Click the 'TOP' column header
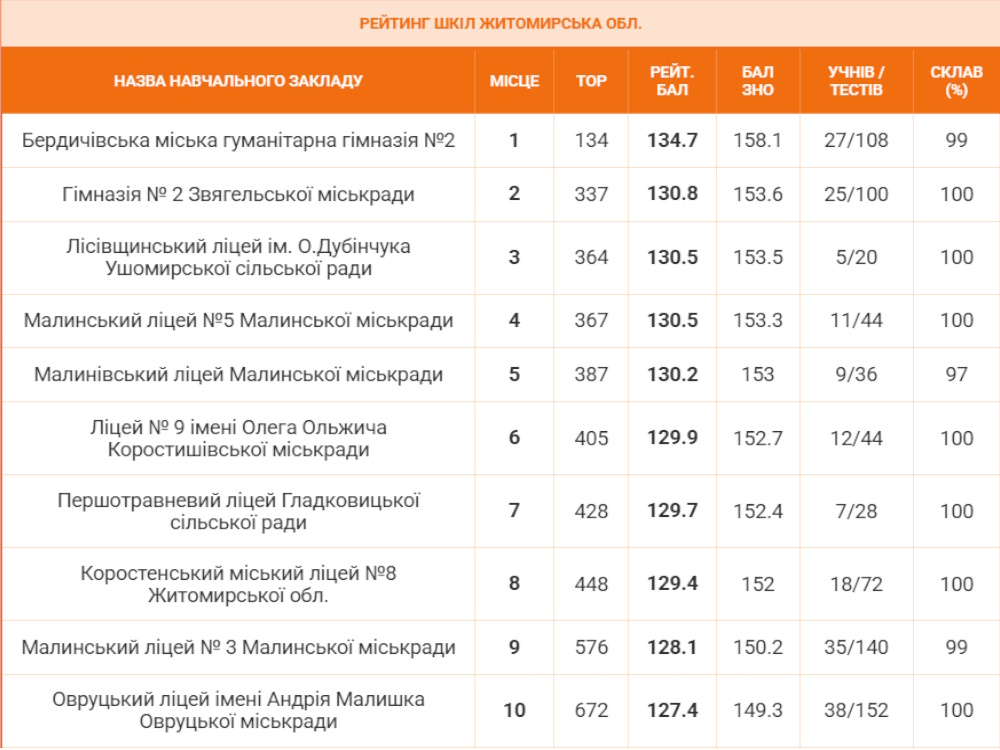 tap(591, 81)
